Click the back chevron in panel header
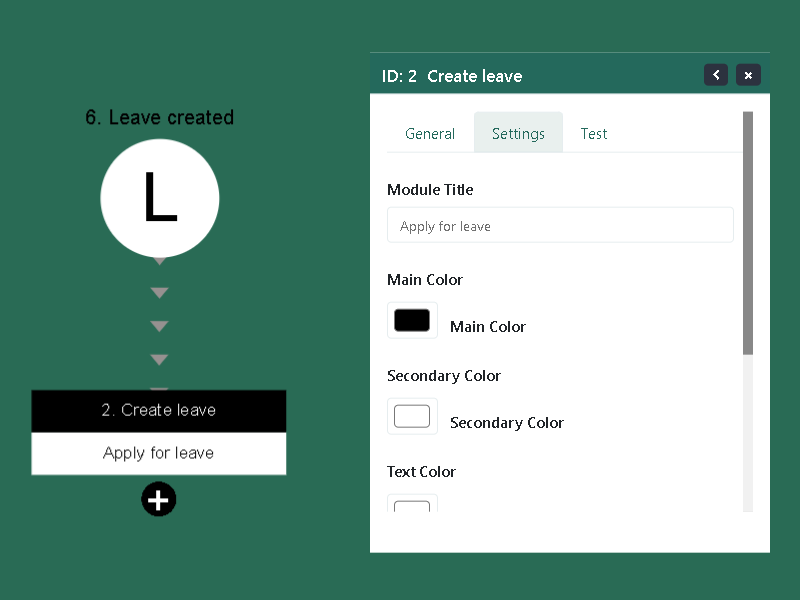This screenshot has height=600, width=800. click(x=716, y=75)
